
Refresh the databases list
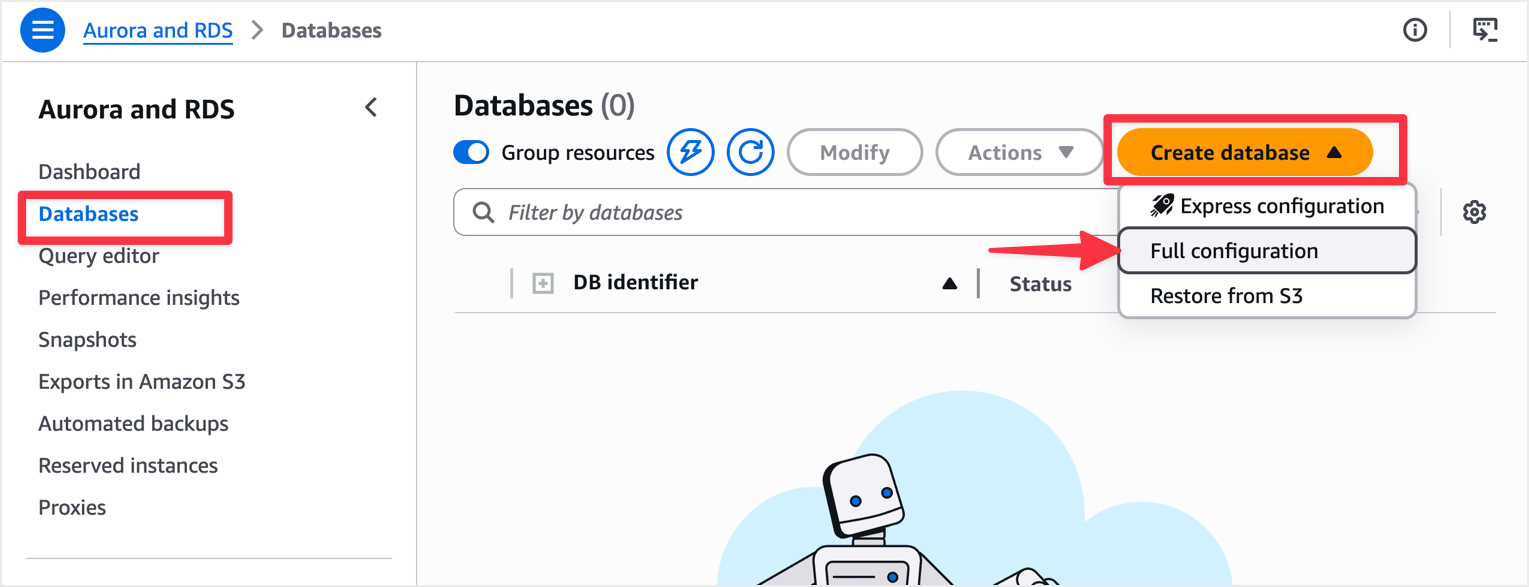(x=750, y=152)
